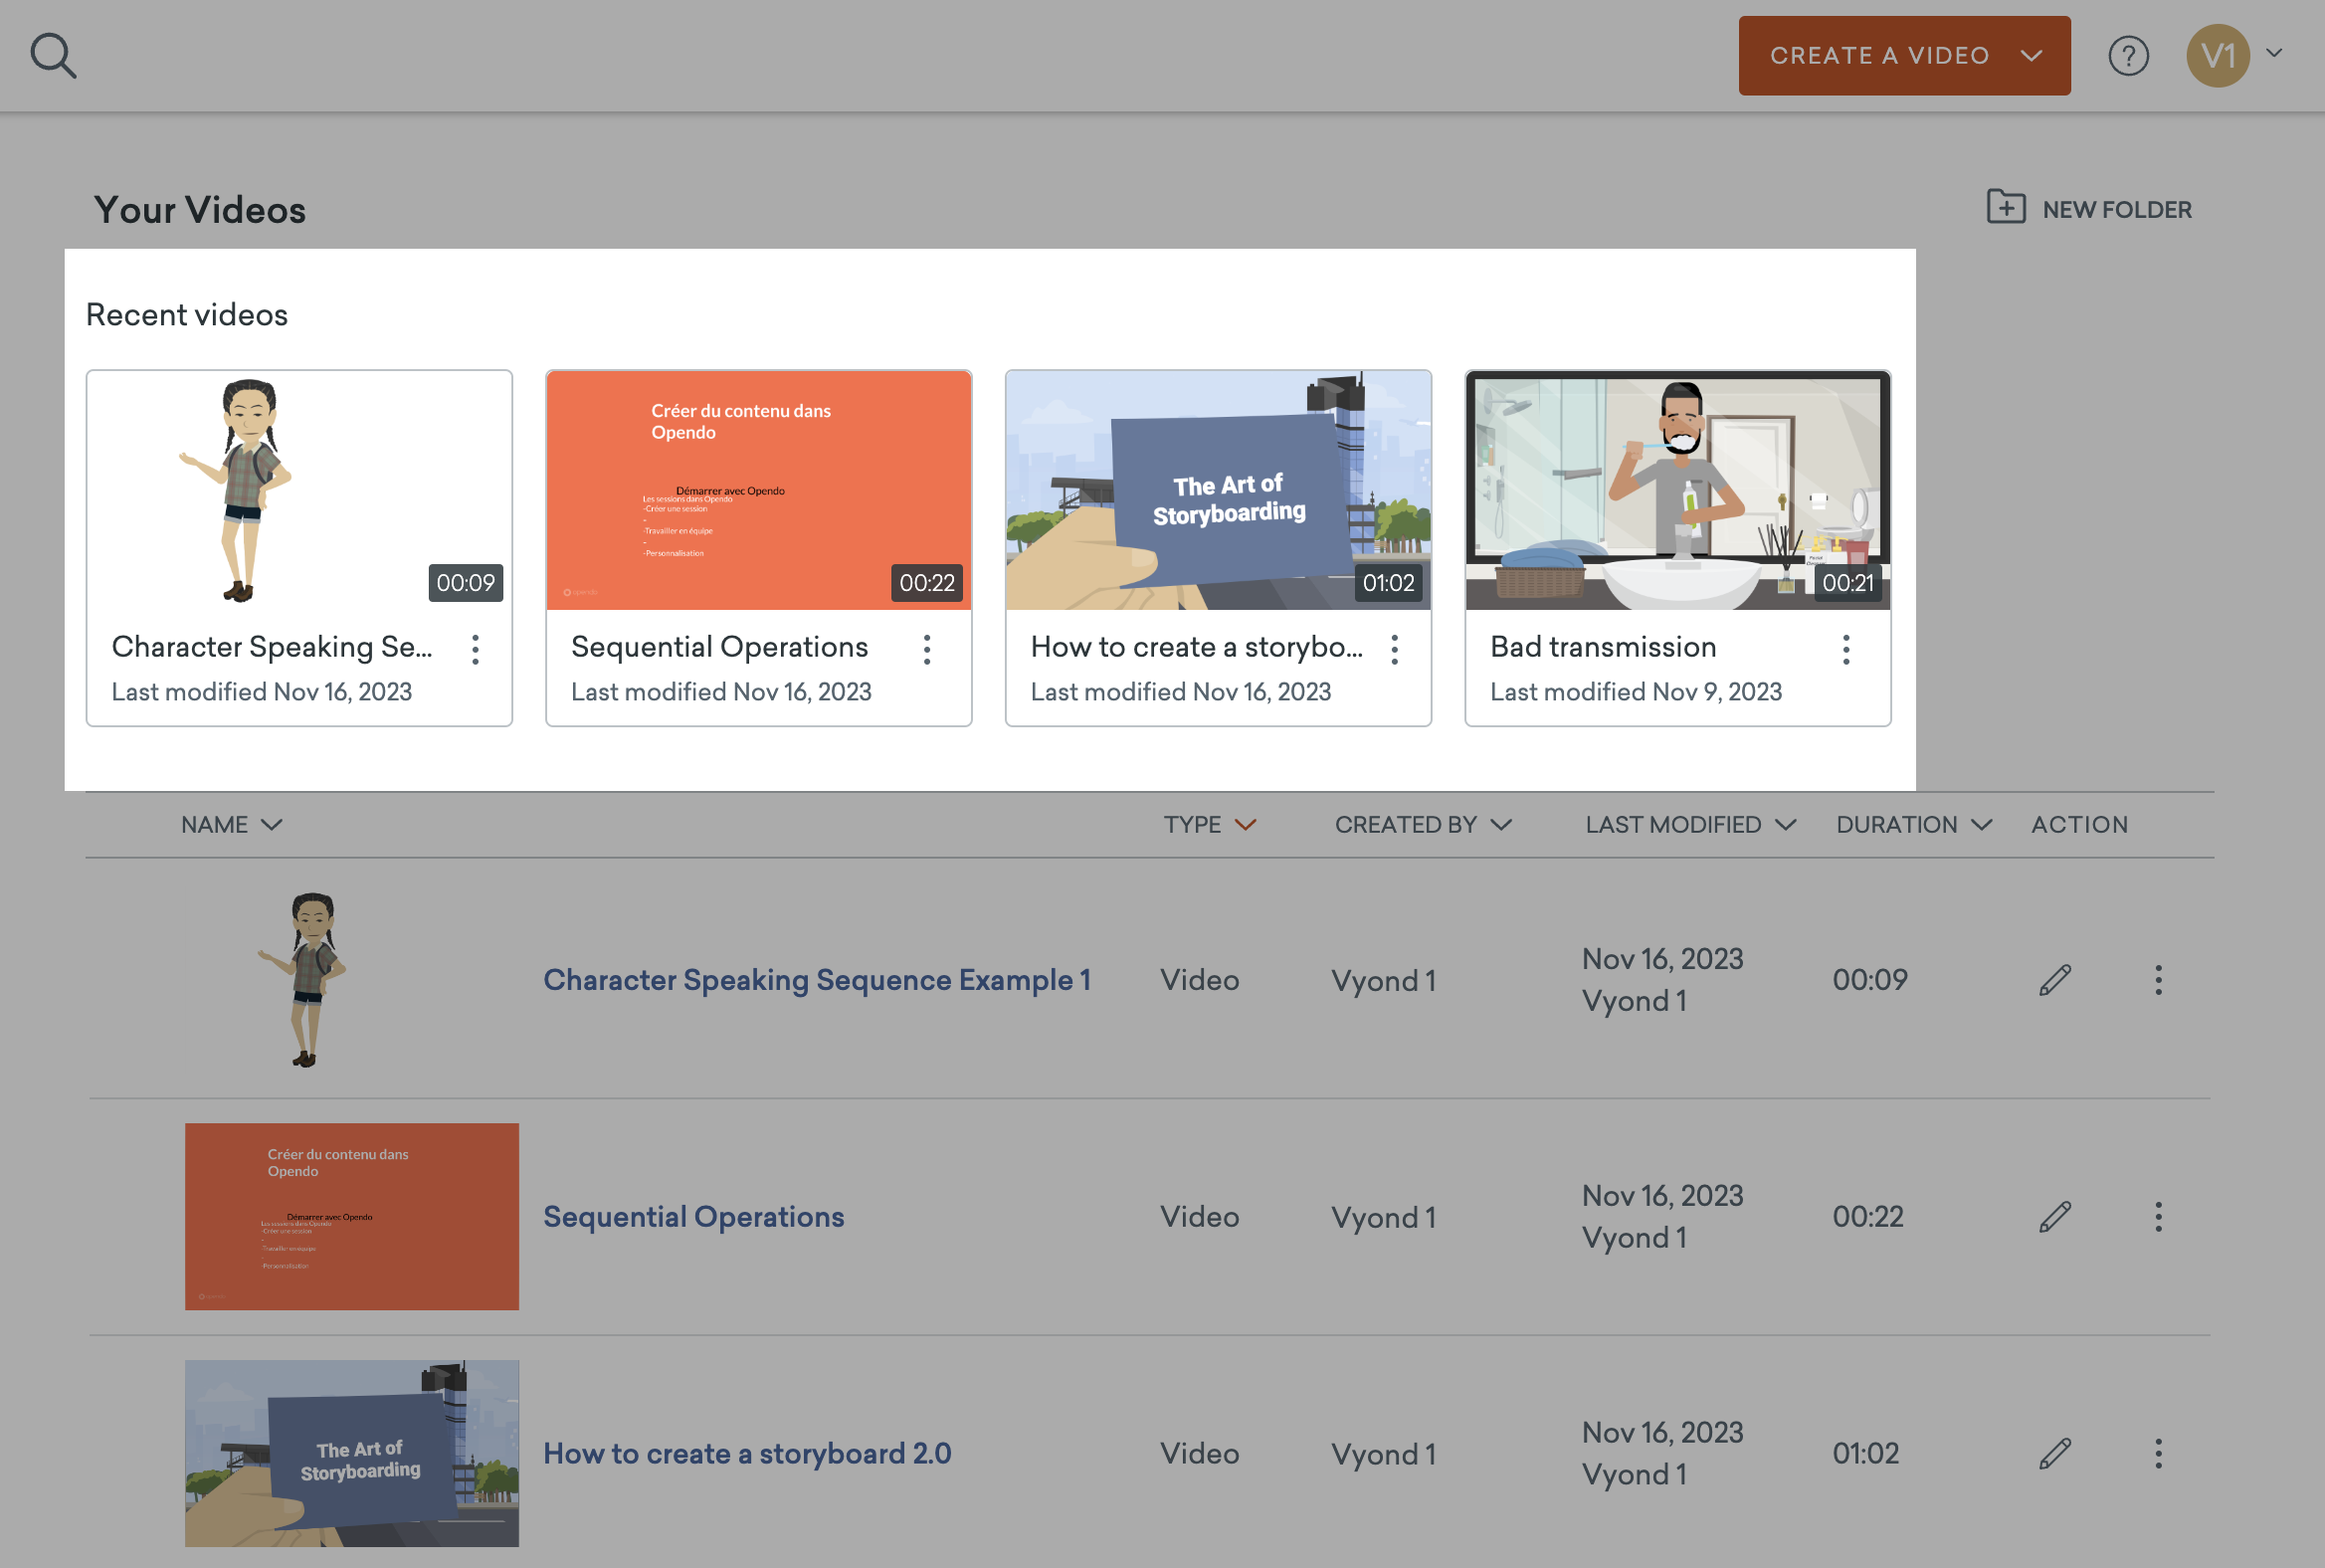Open more options on Bad transmission card
This screenshot has height=1568, width=2325.
point(1846,649)
